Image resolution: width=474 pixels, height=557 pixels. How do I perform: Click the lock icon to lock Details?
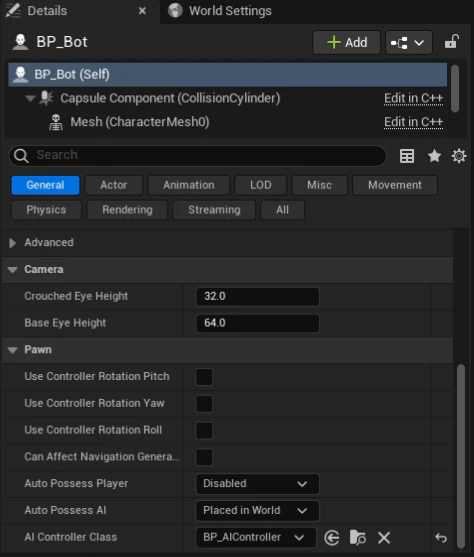[452, 42]
